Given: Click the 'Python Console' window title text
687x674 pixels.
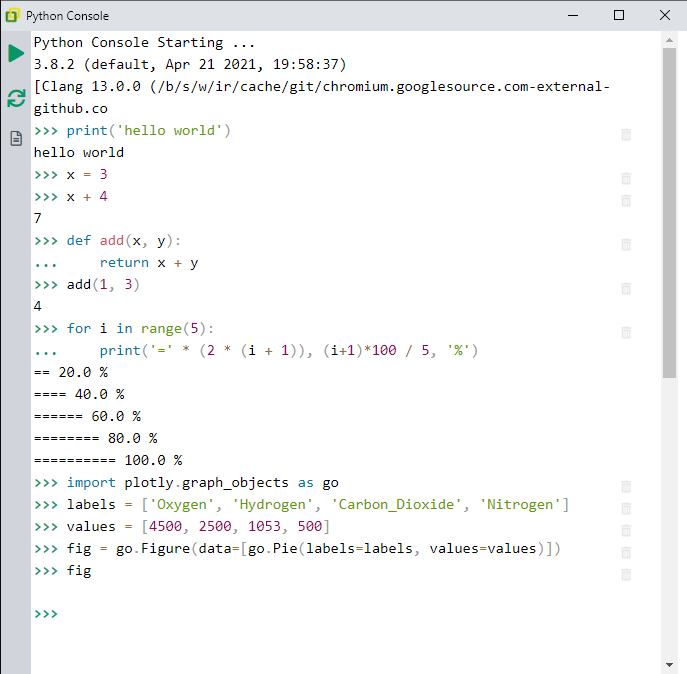Looking at the screenshot, I should tap(67, 16).
